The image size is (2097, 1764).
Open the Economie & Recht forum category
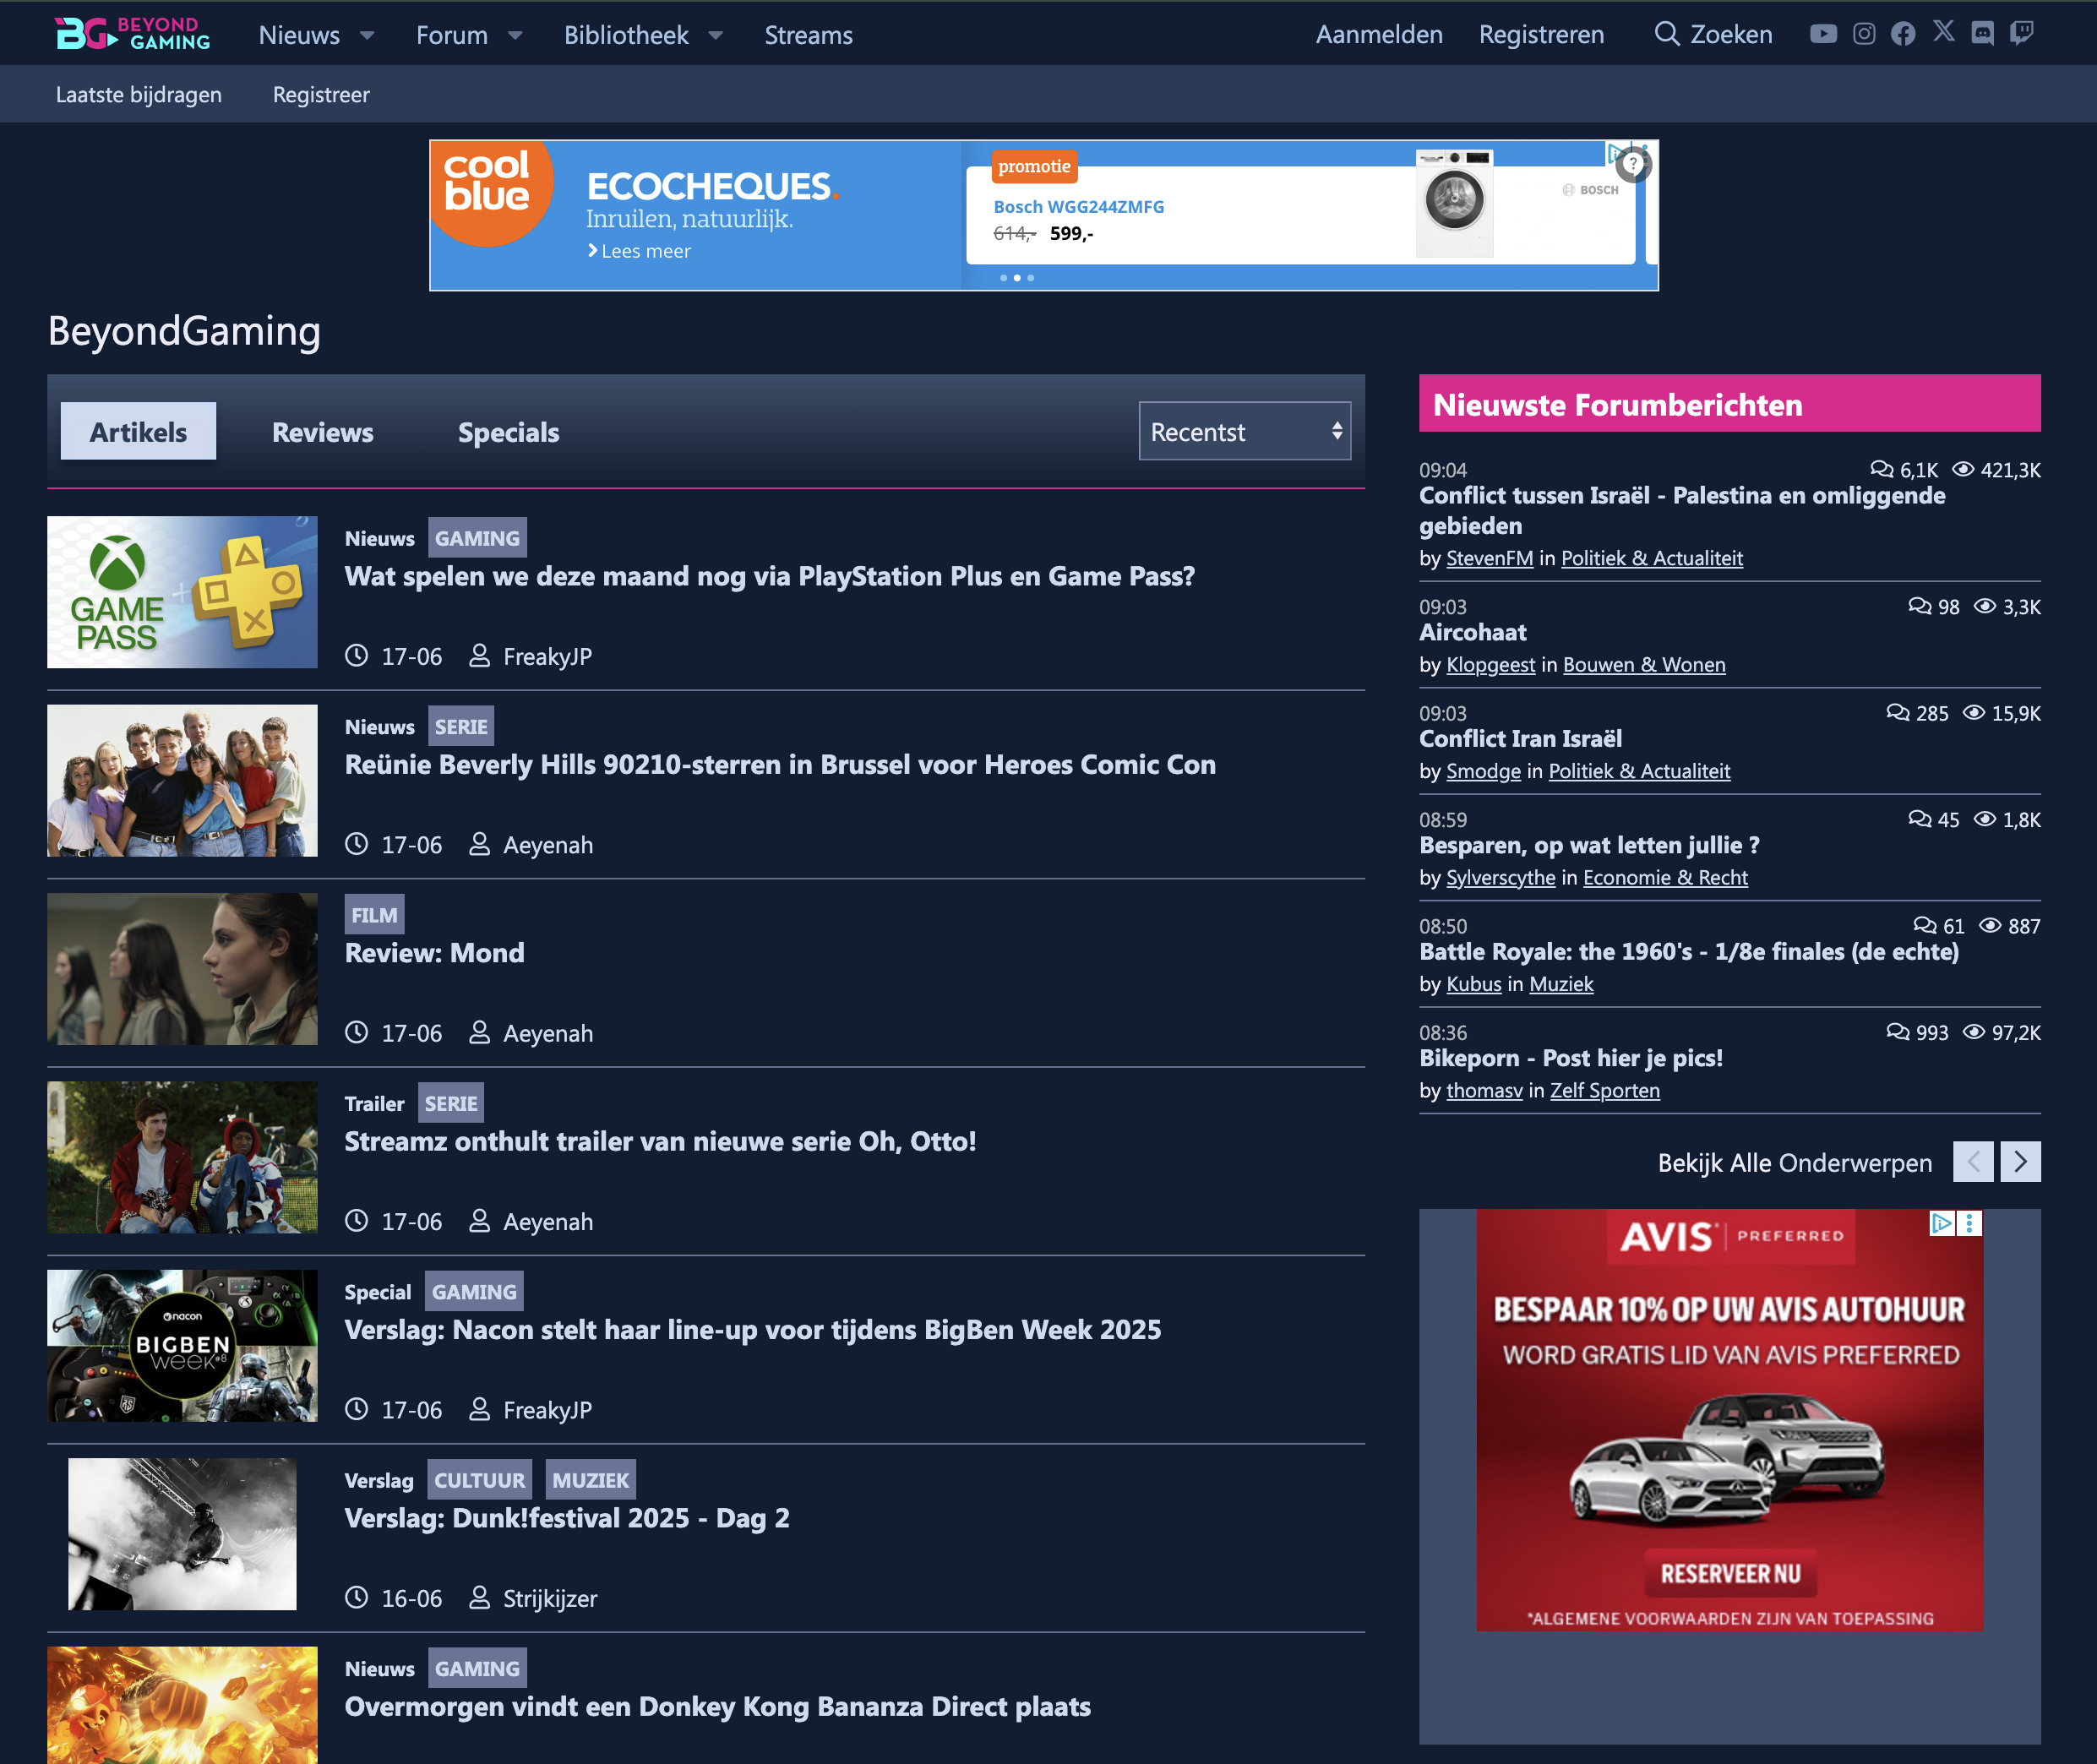[1665, 877]
